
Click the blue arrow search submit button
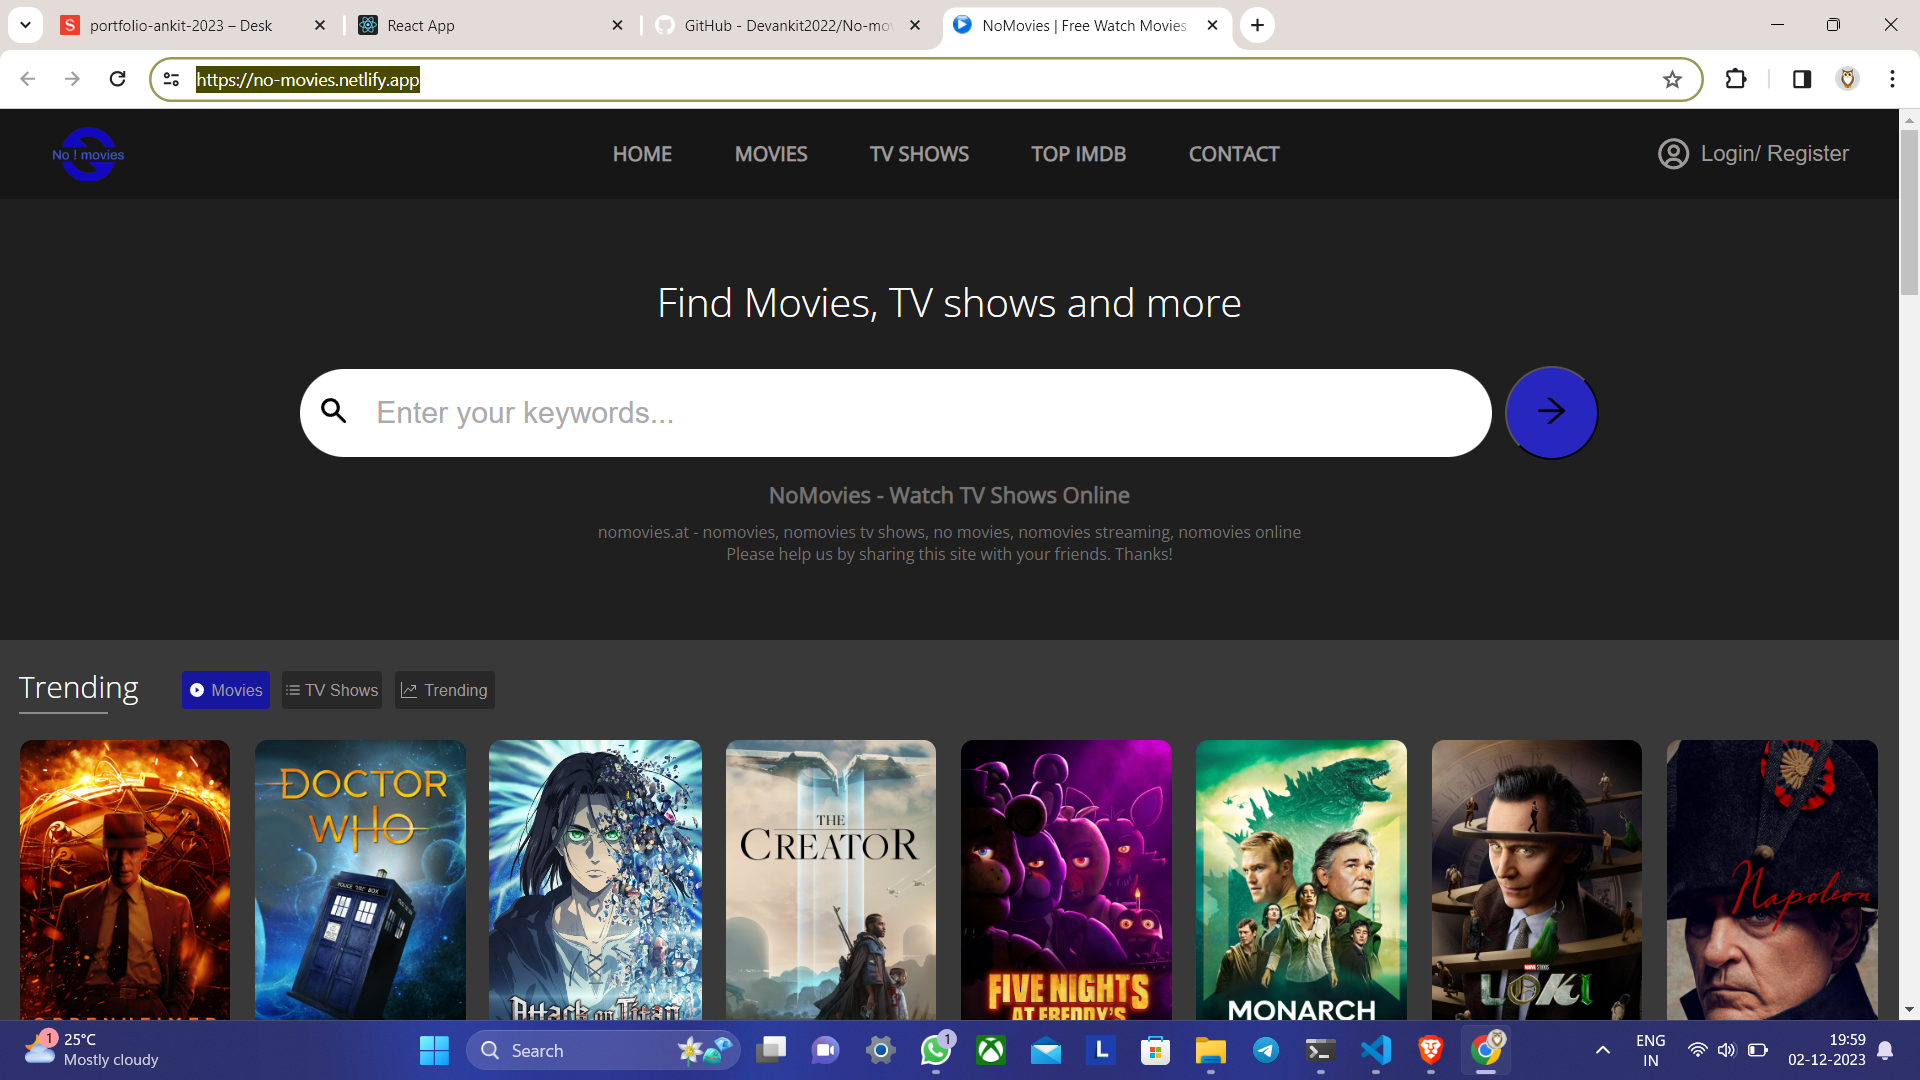1551,412
